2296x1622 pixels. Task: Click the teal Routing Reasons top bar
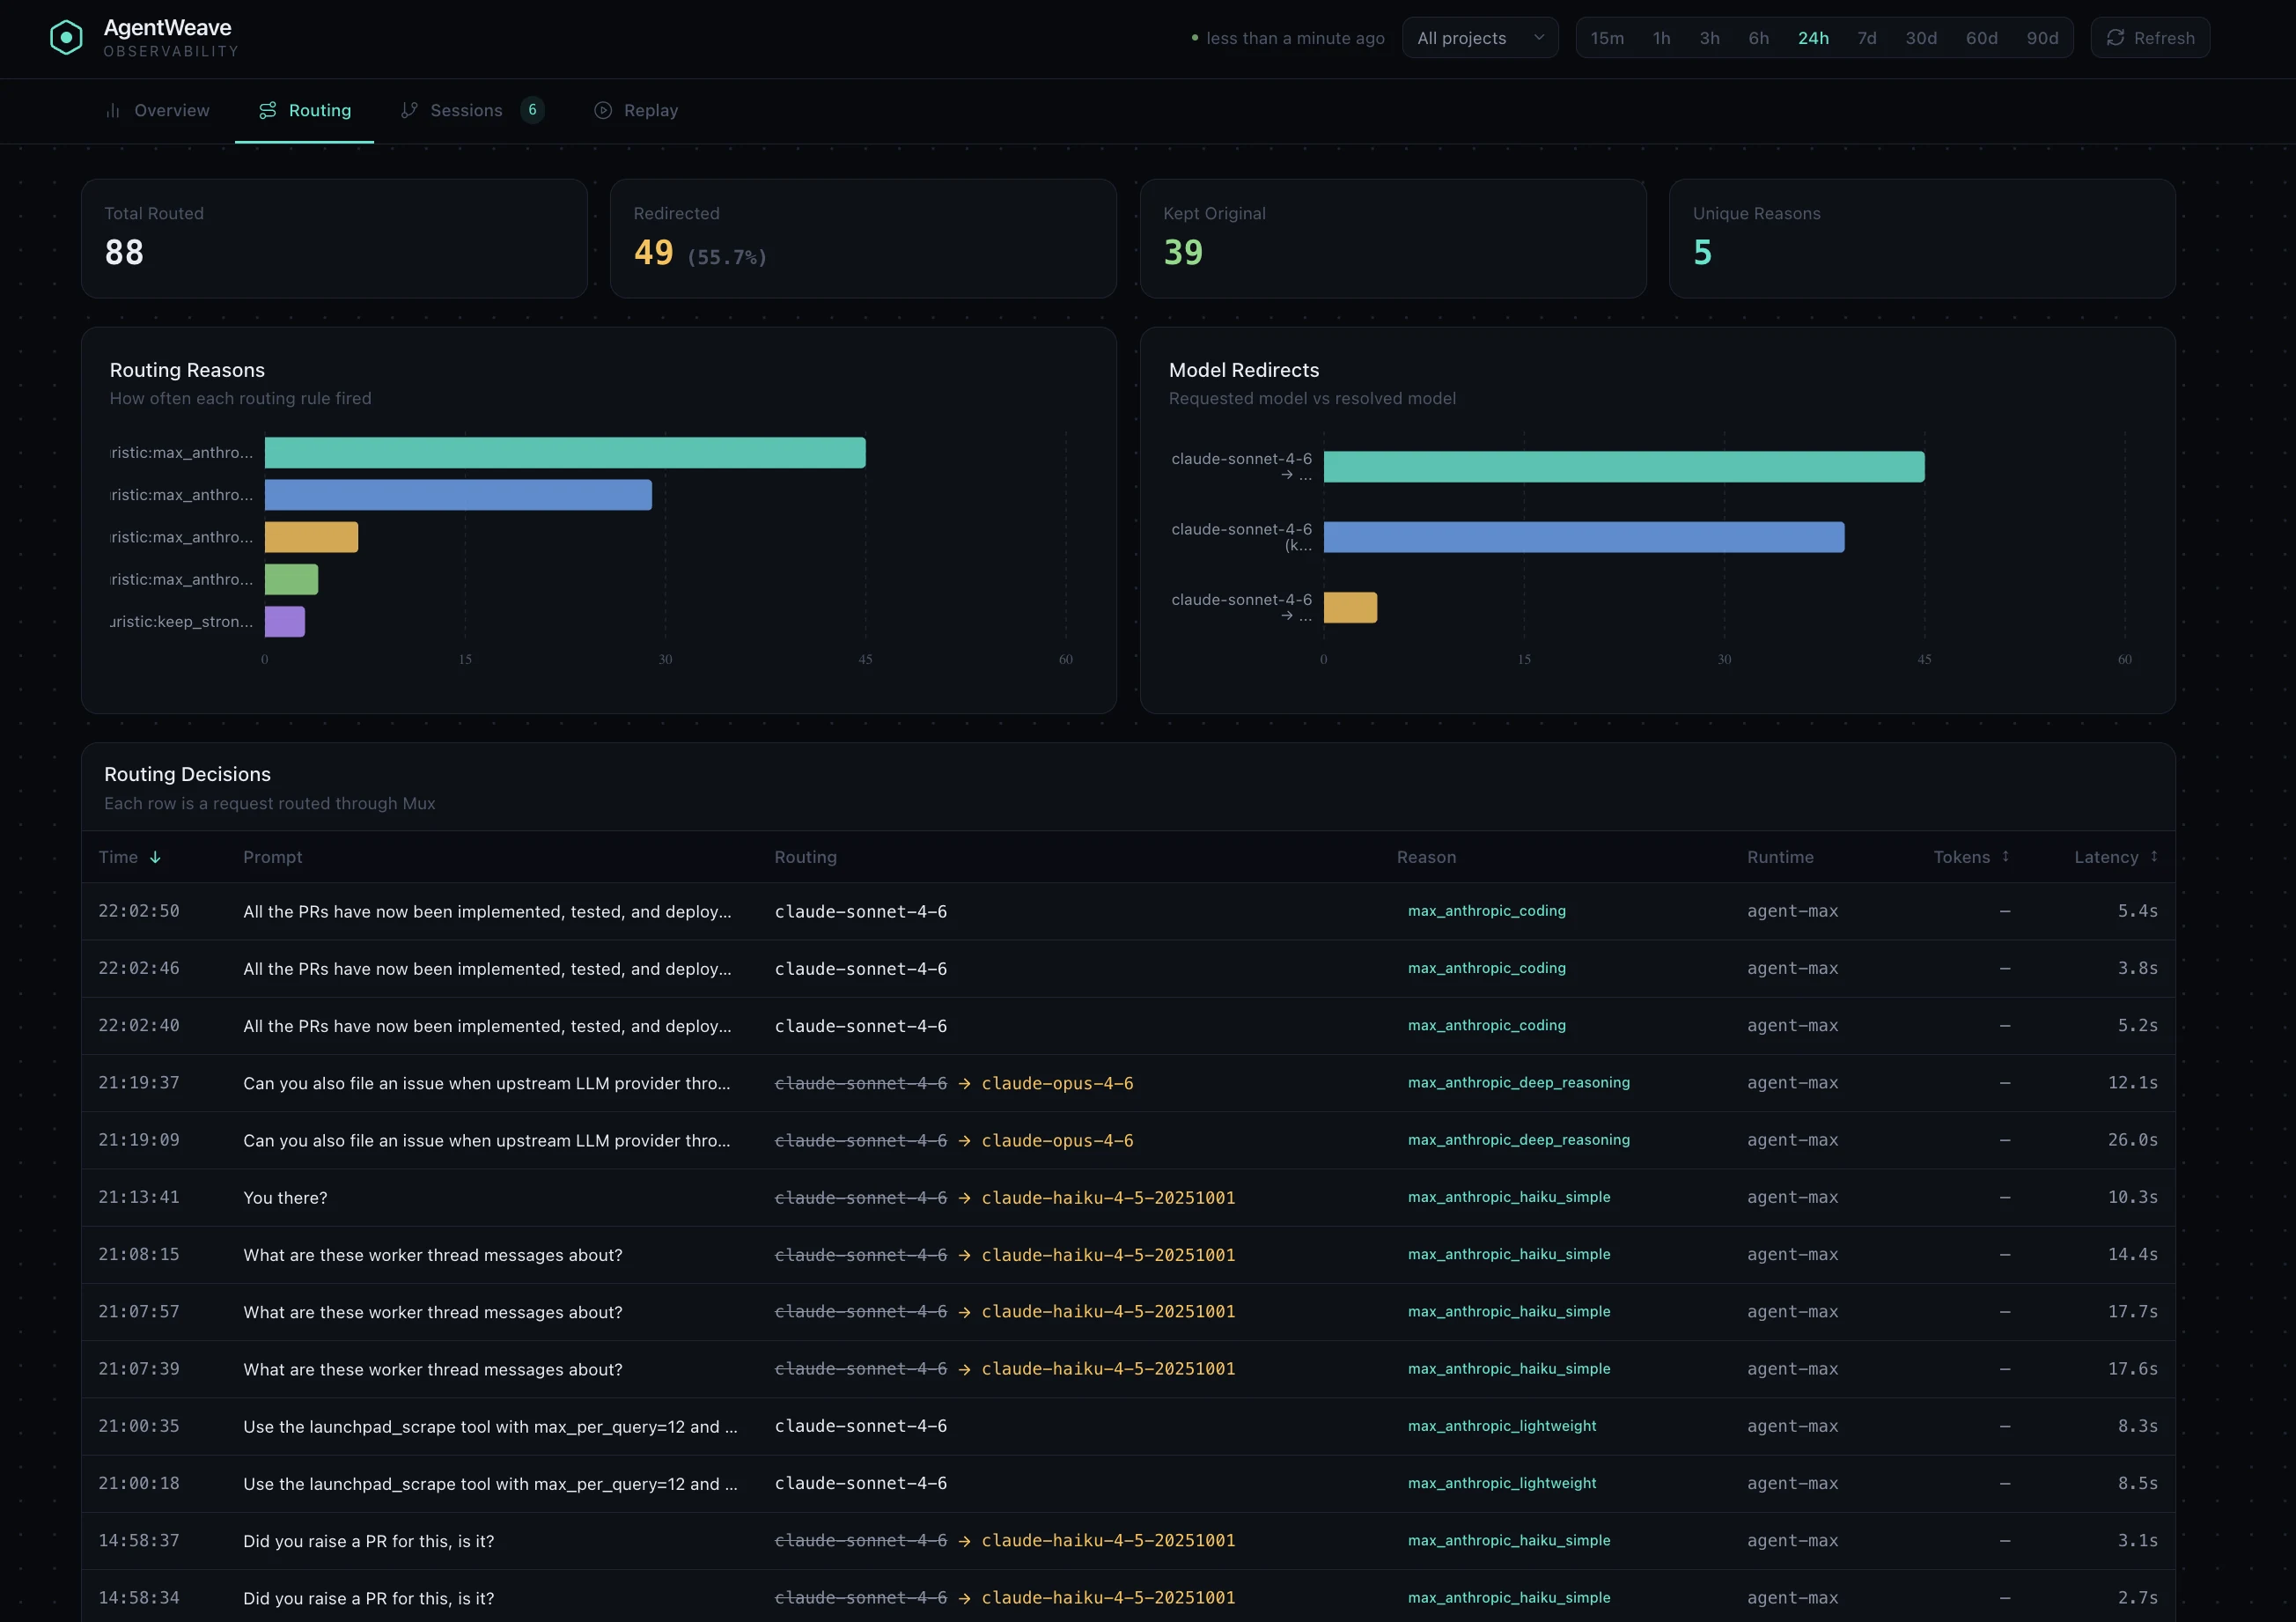point(565,452)
